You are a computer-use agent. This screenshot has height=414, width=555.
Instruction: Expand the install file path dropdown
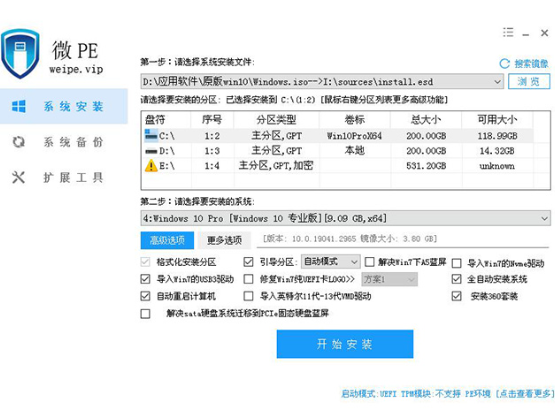[497, 82]
